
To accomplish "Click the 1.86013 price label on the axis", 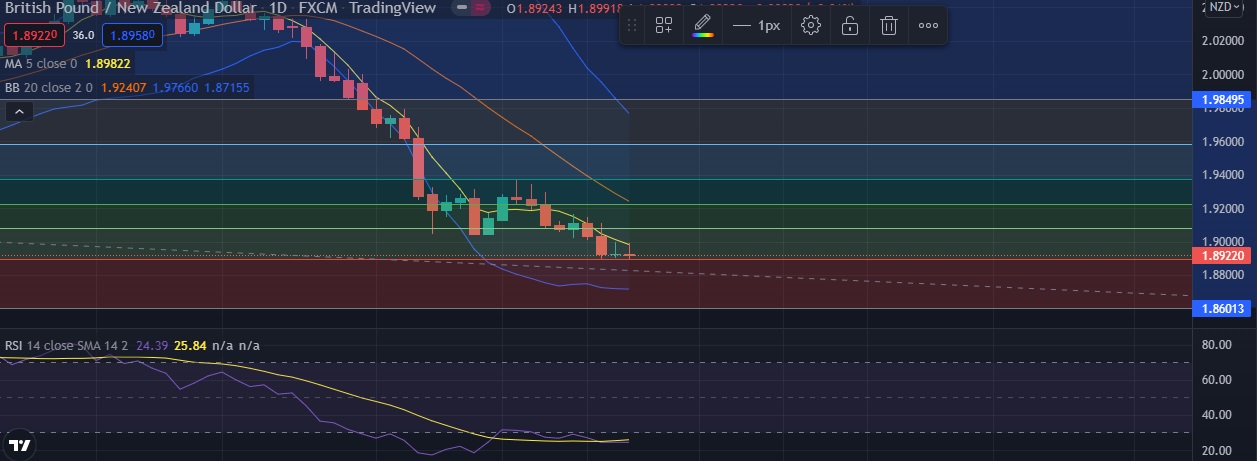I will point(1223,309).
